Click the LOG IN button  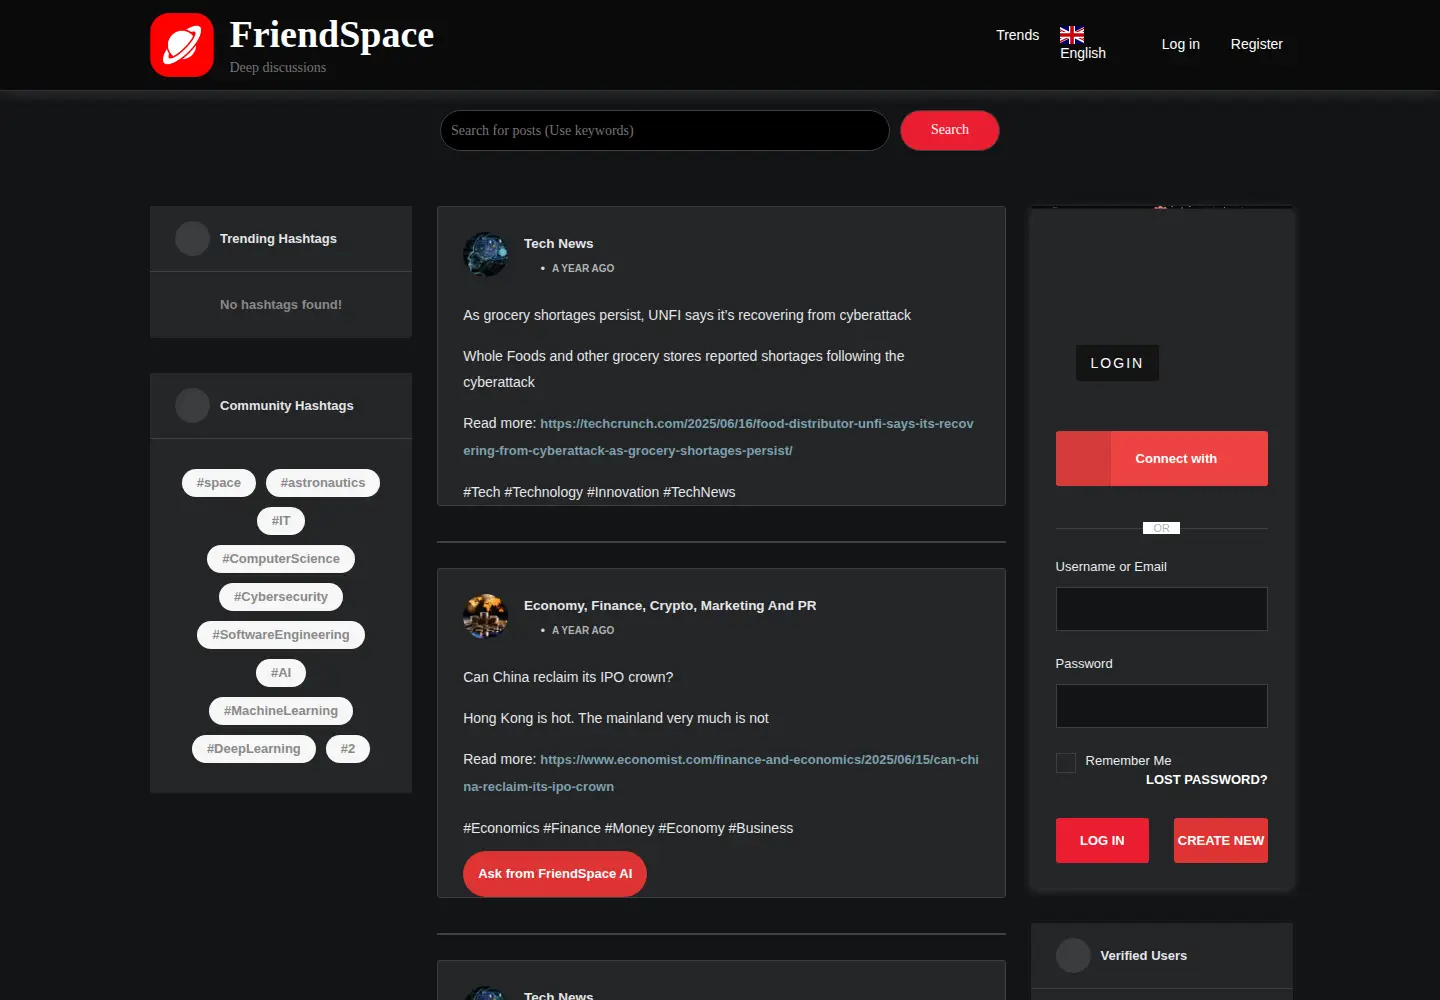(x=1102, y=841)
